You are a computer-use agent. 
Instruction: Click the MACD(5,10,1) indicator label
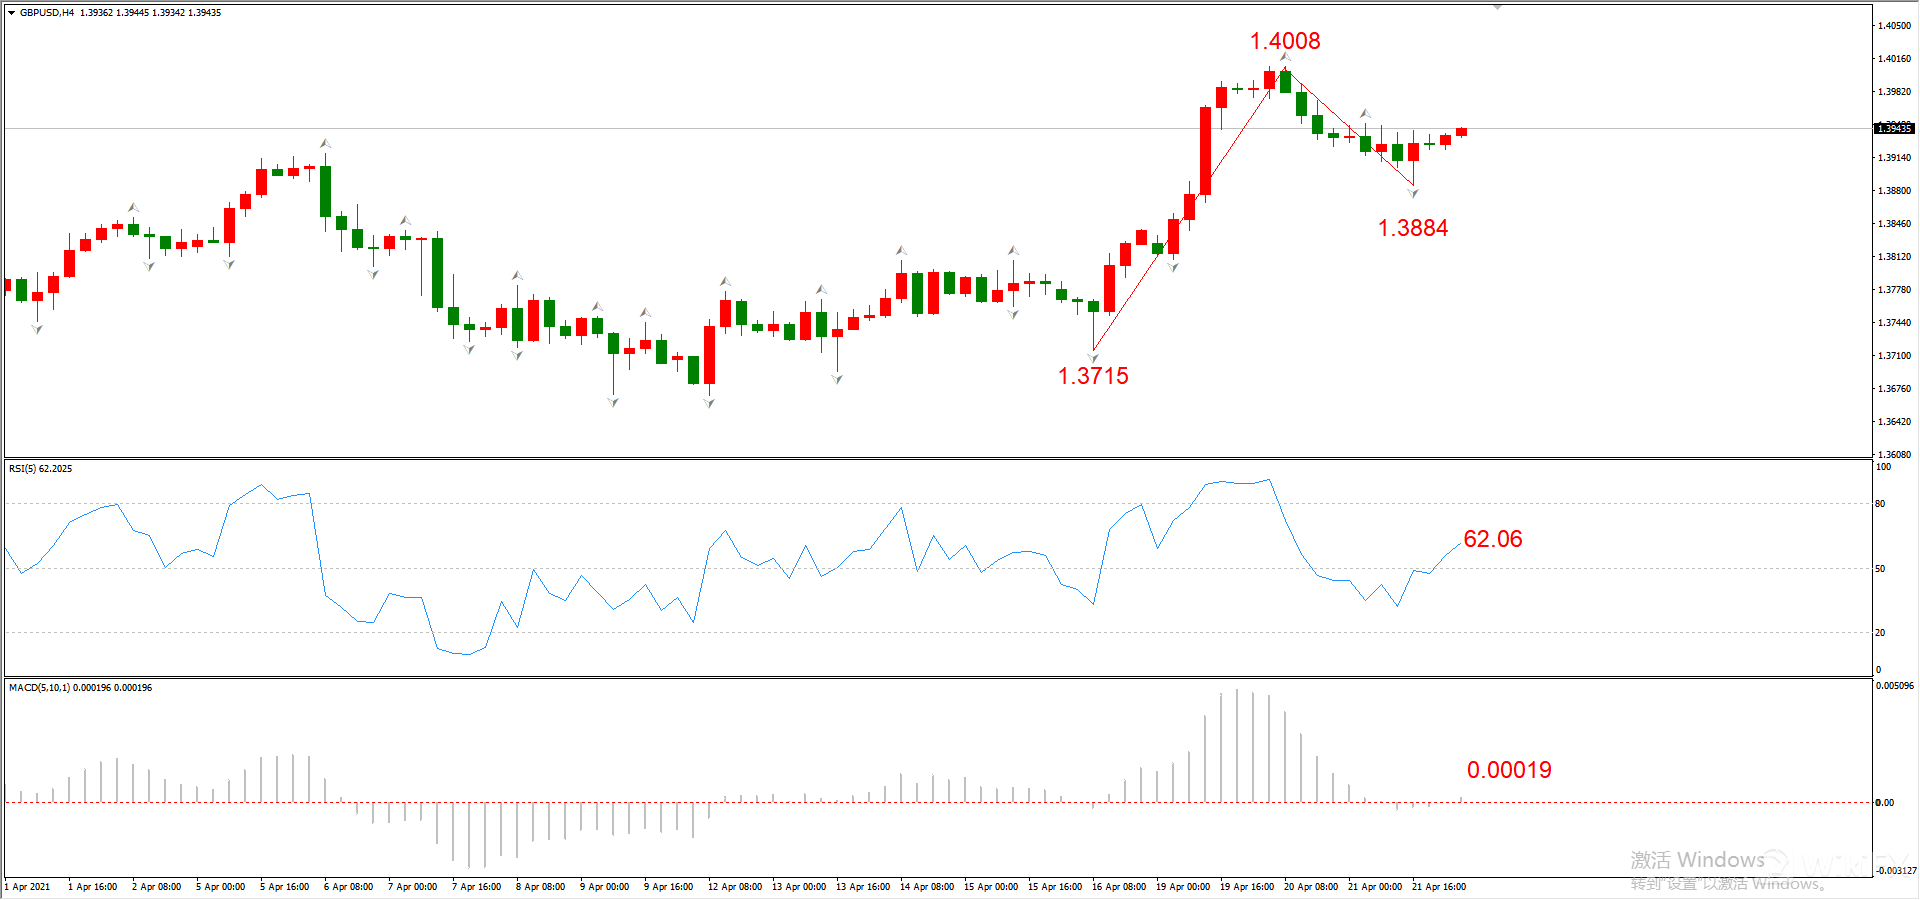click(x=80, y=688)
